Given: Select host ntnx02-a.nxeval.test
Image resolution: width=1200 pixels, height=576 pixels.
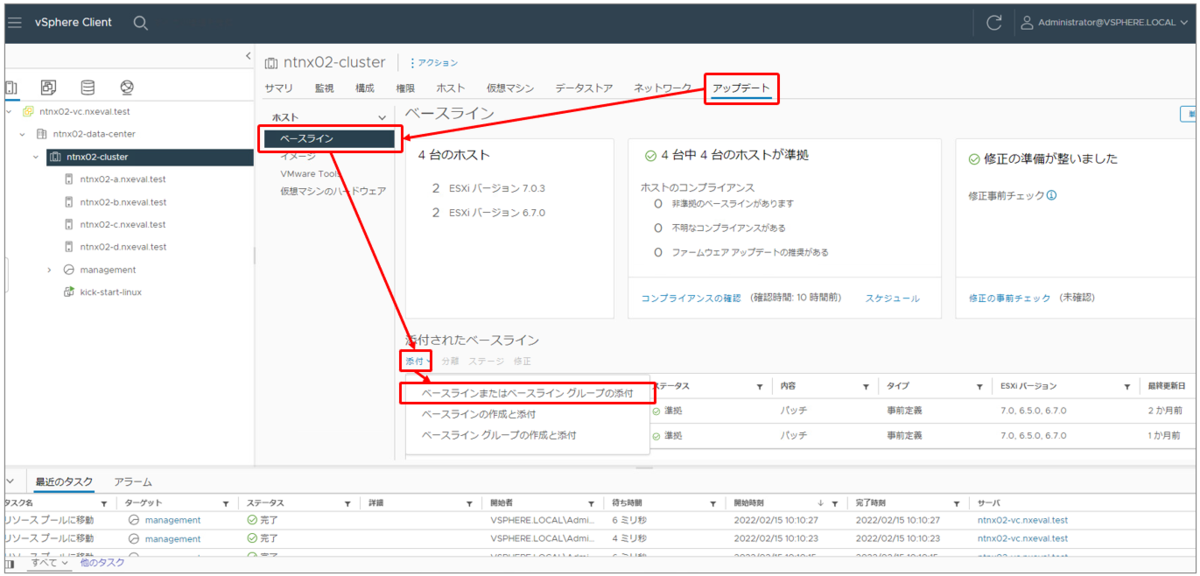Looking at the screenshot, I should pos(122,179).
